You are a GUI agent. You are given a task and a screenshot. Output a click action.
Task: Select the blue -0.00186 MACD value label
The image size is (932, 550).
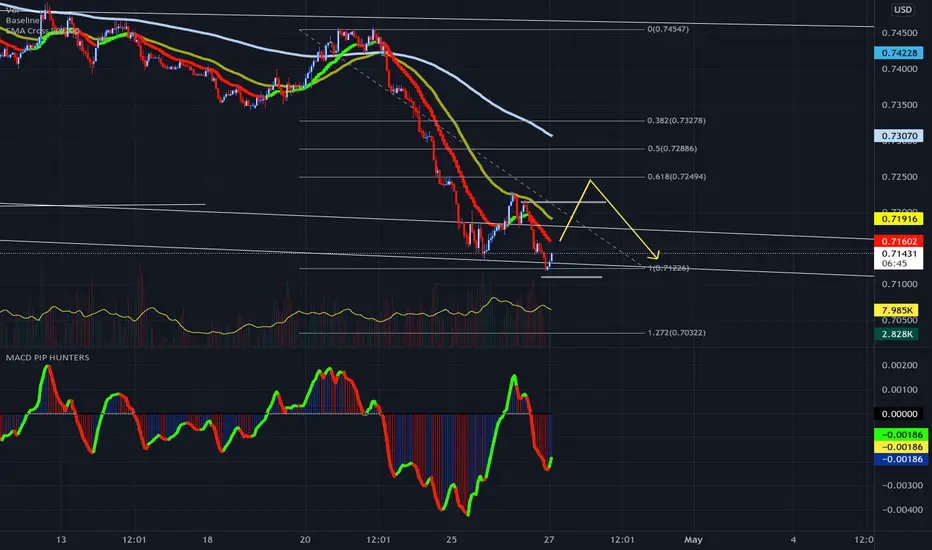tap(899, 459)
